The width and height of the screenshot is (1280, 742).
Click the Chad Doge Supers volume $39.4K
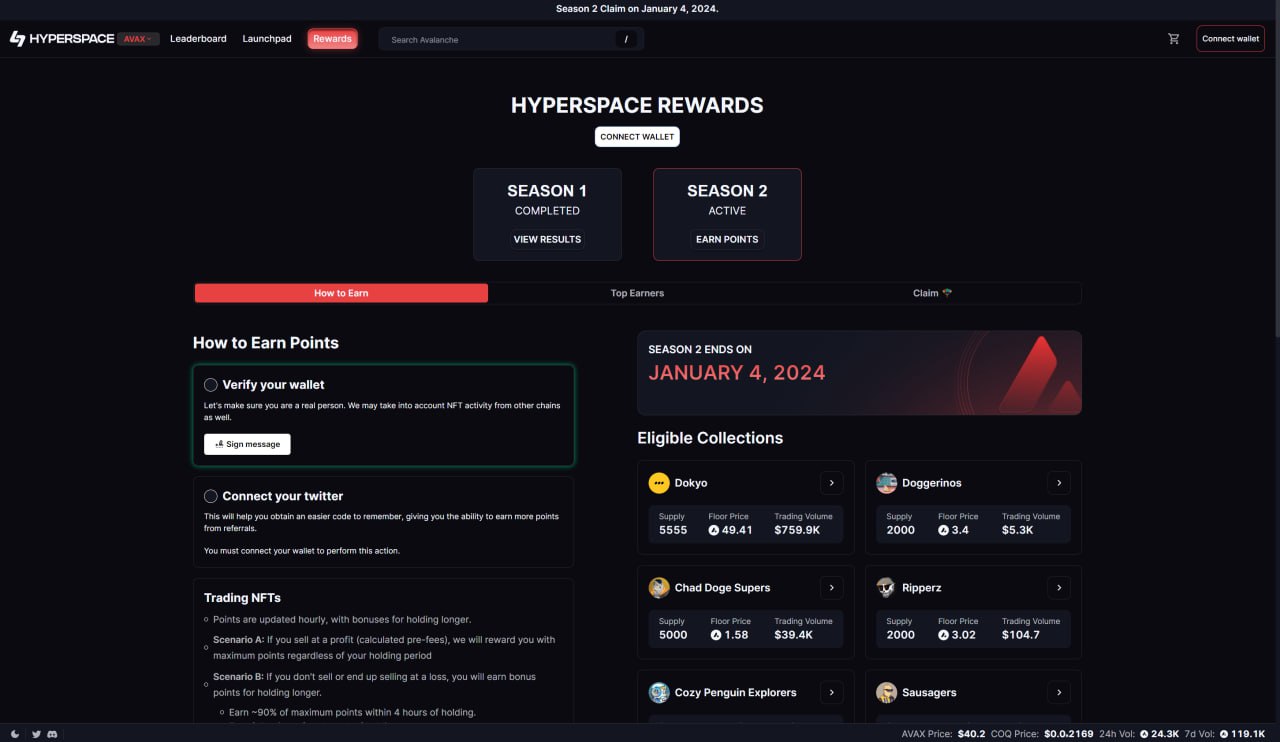[793, 635]
